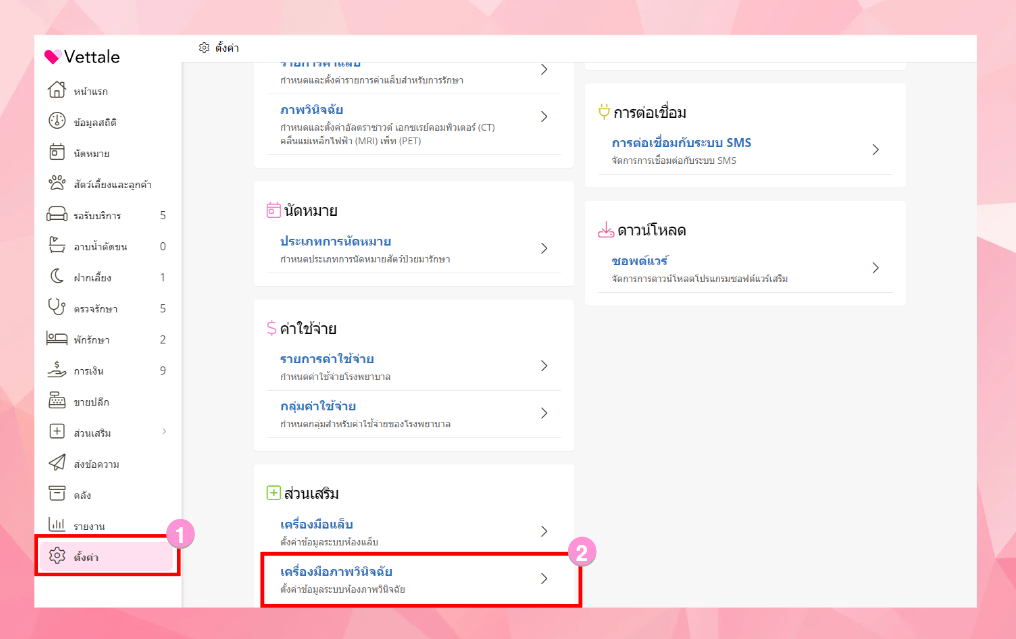
Task: Click พักรักษา count badge 2
Action: point(163,340)
